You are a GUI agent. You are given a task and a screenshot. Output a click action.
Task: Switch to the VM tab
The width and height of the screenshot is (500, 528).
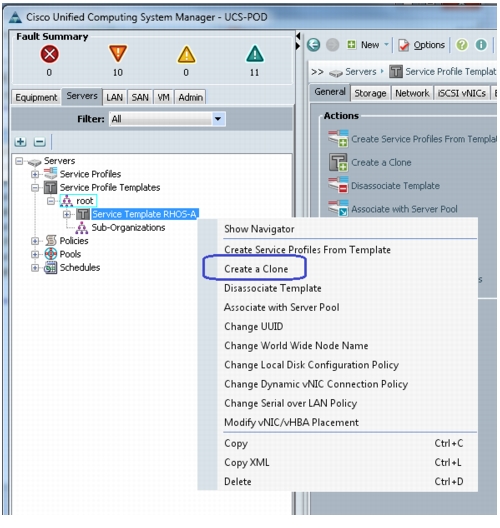(x=164, y=97)
